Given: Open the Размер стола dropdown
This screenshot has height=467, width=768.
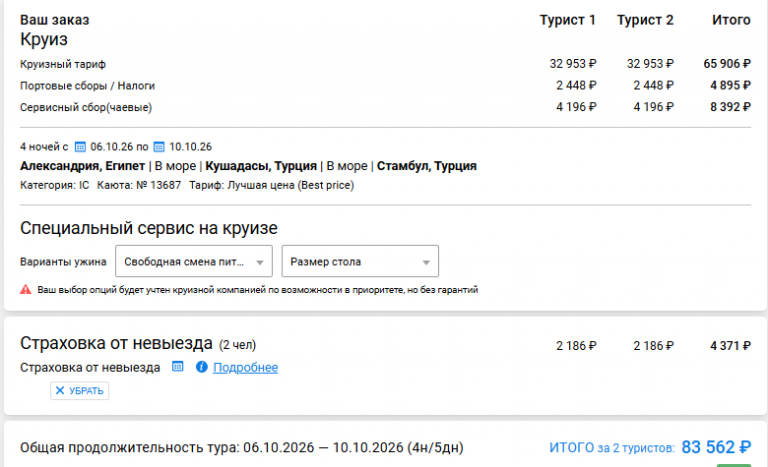Looking at the screenshot, I should [360, 261].
